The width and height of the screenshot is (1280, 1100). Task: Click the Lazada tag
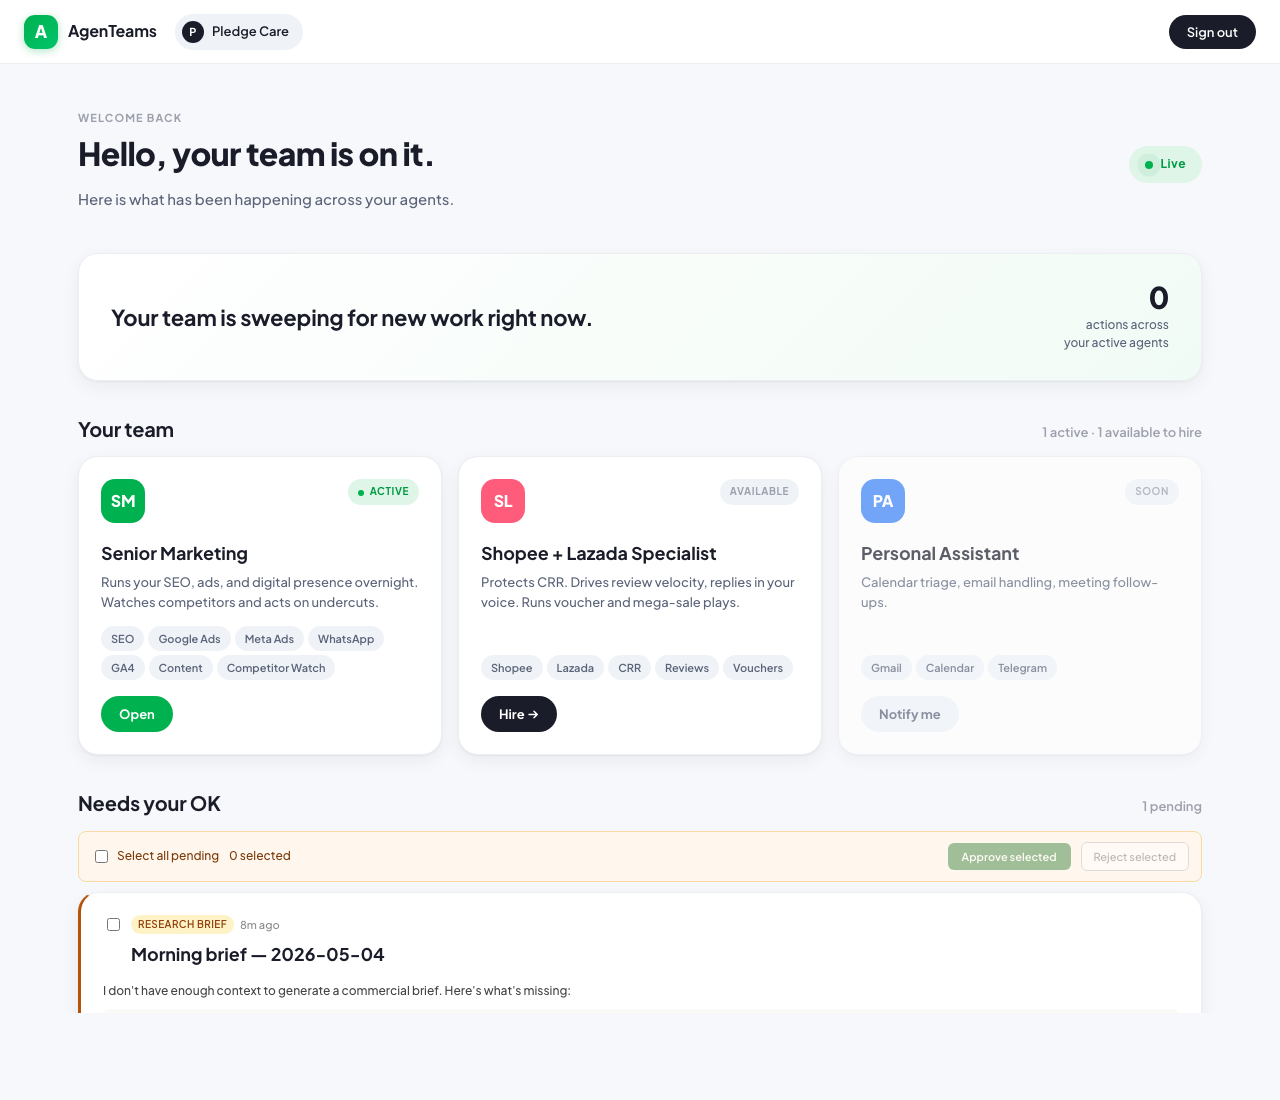(575, 668)
